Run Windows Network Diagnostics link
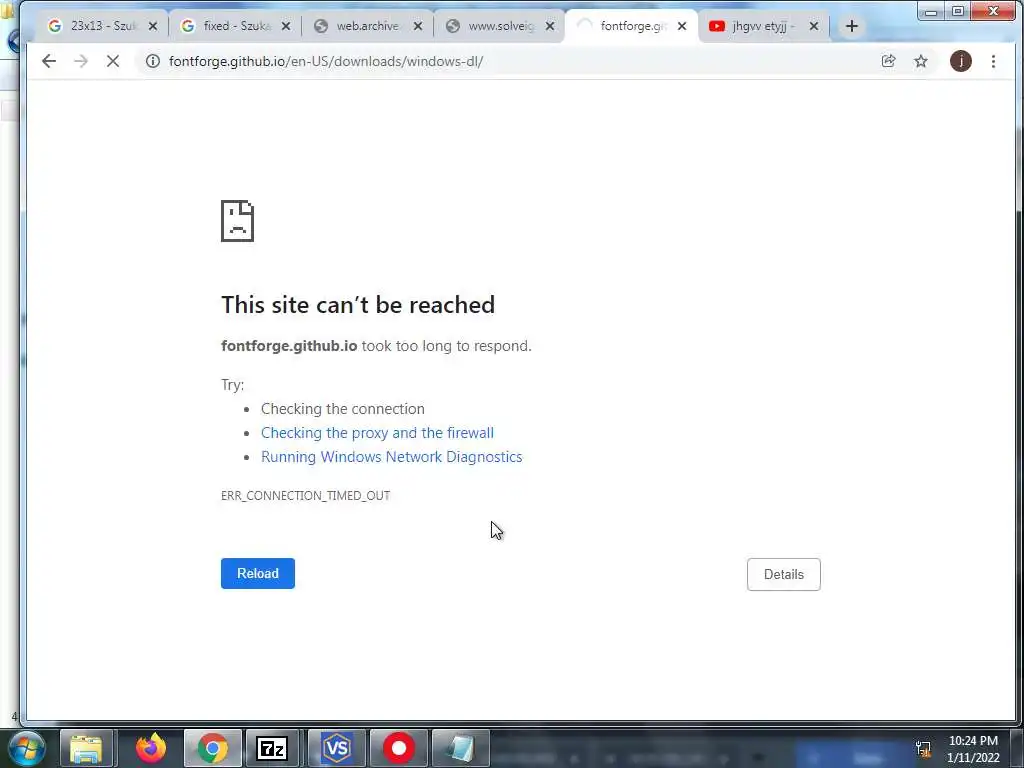Screen dimensions: 1024x768 coord(392,457)
